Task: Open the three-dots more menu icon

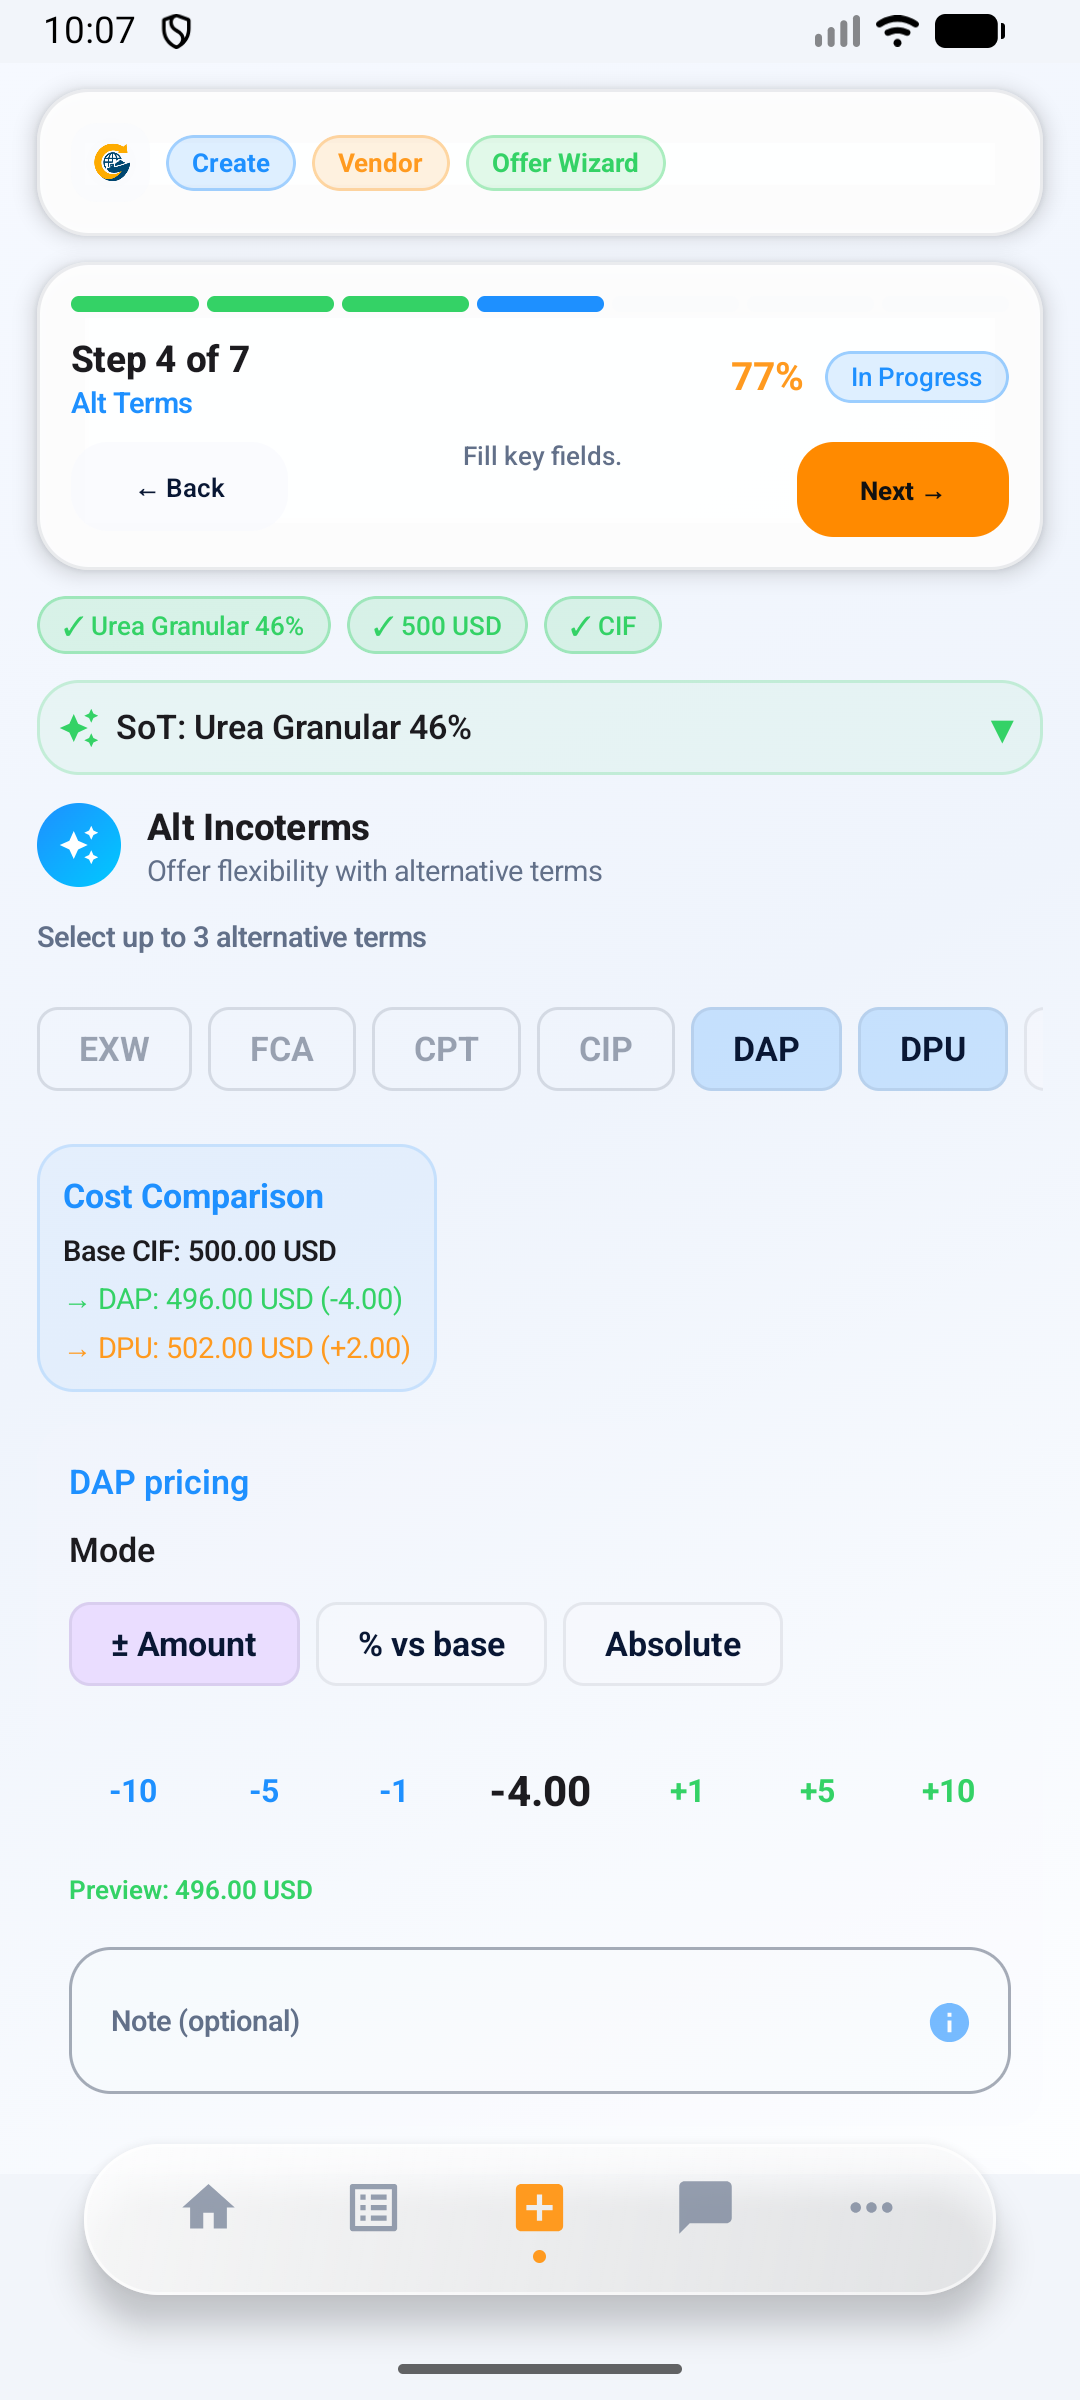Action: coord(871,2207)
